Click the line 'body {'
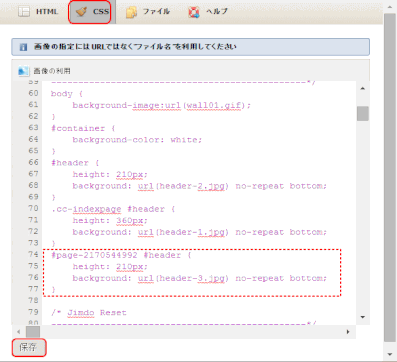This screenshot has height=362, width=397. (67, 94)
